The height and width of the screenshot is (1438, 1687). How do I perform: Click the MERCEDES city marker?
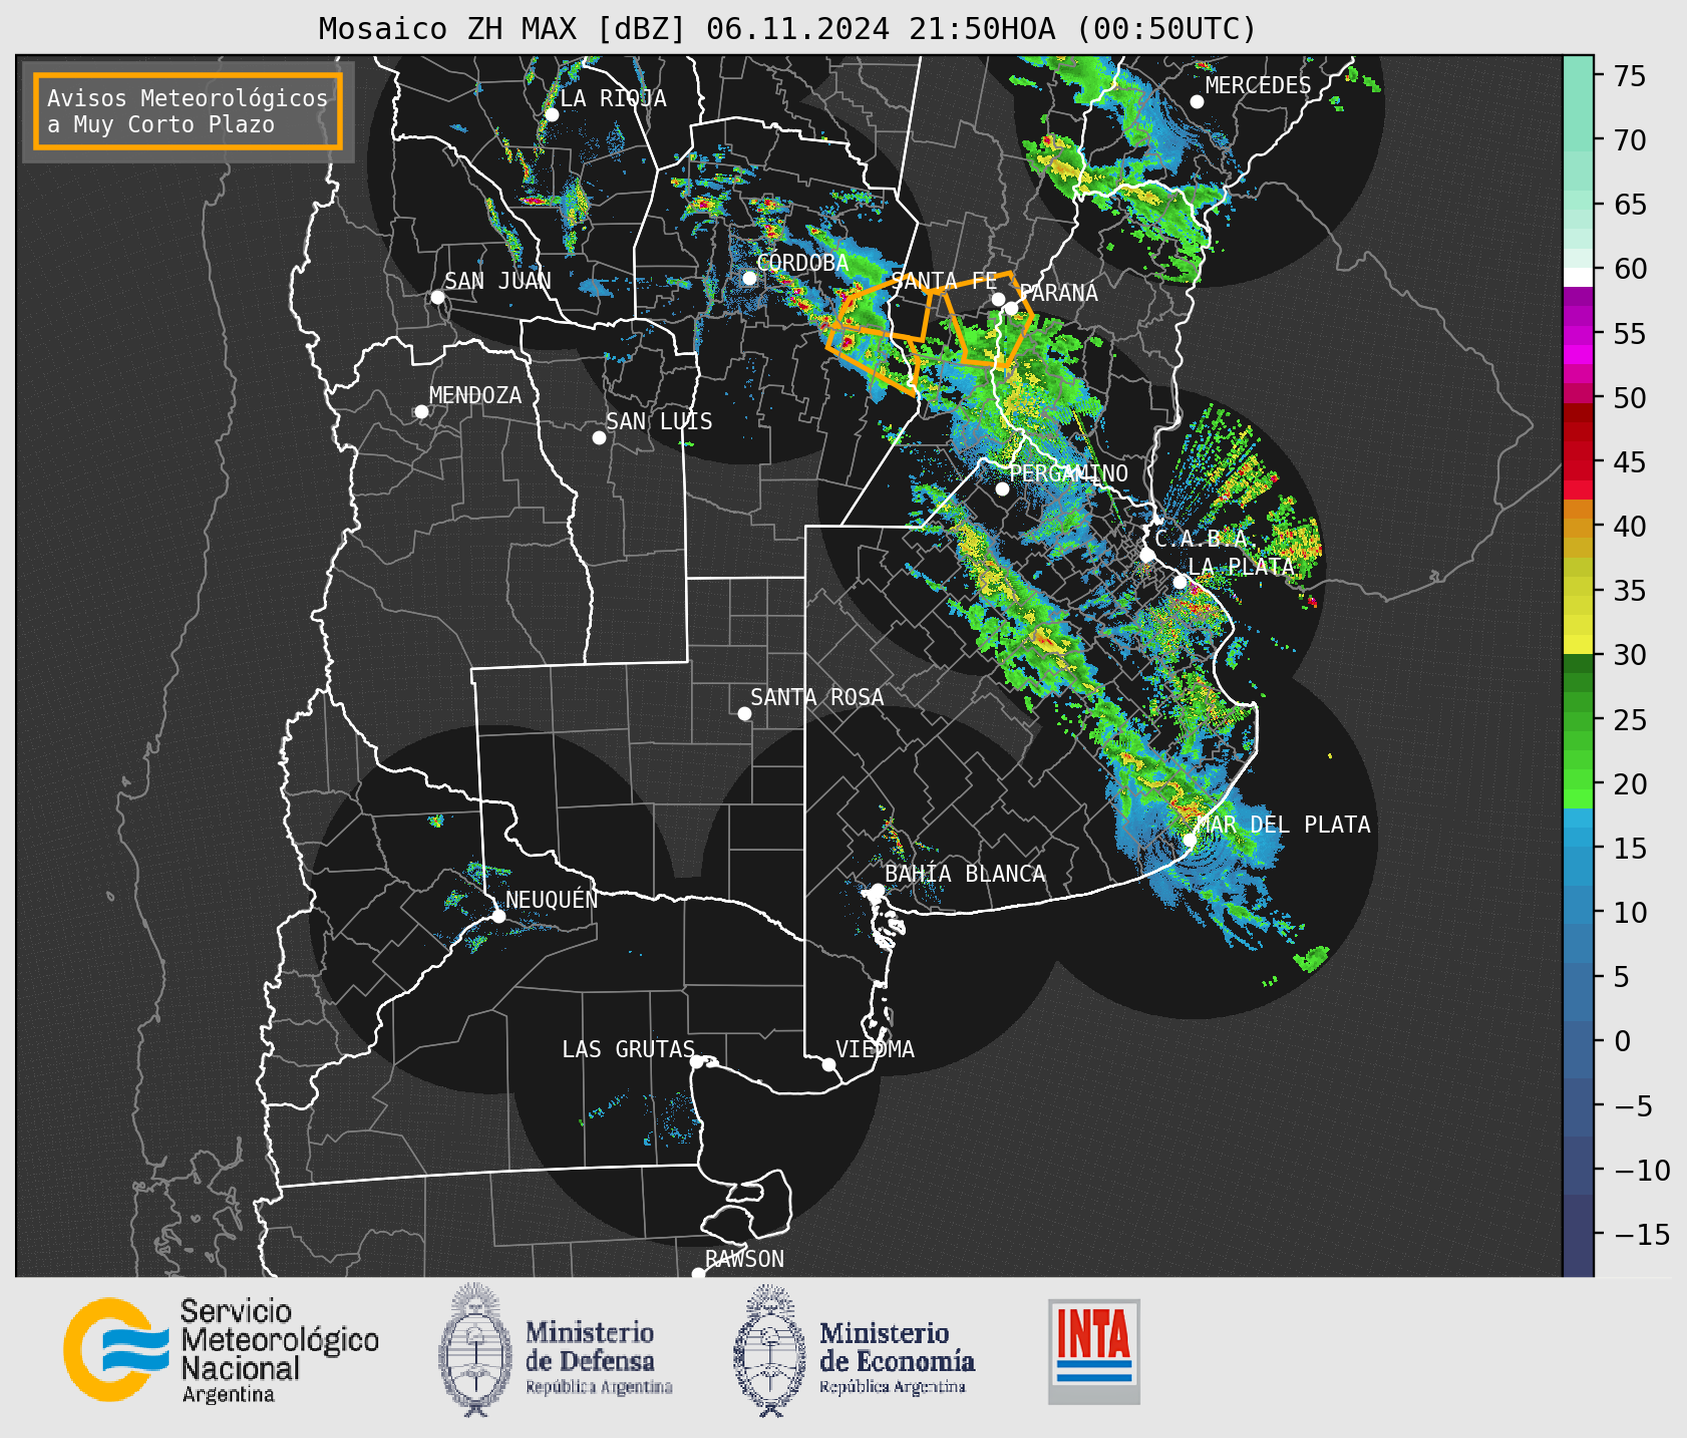click(x=1197, y=102)
